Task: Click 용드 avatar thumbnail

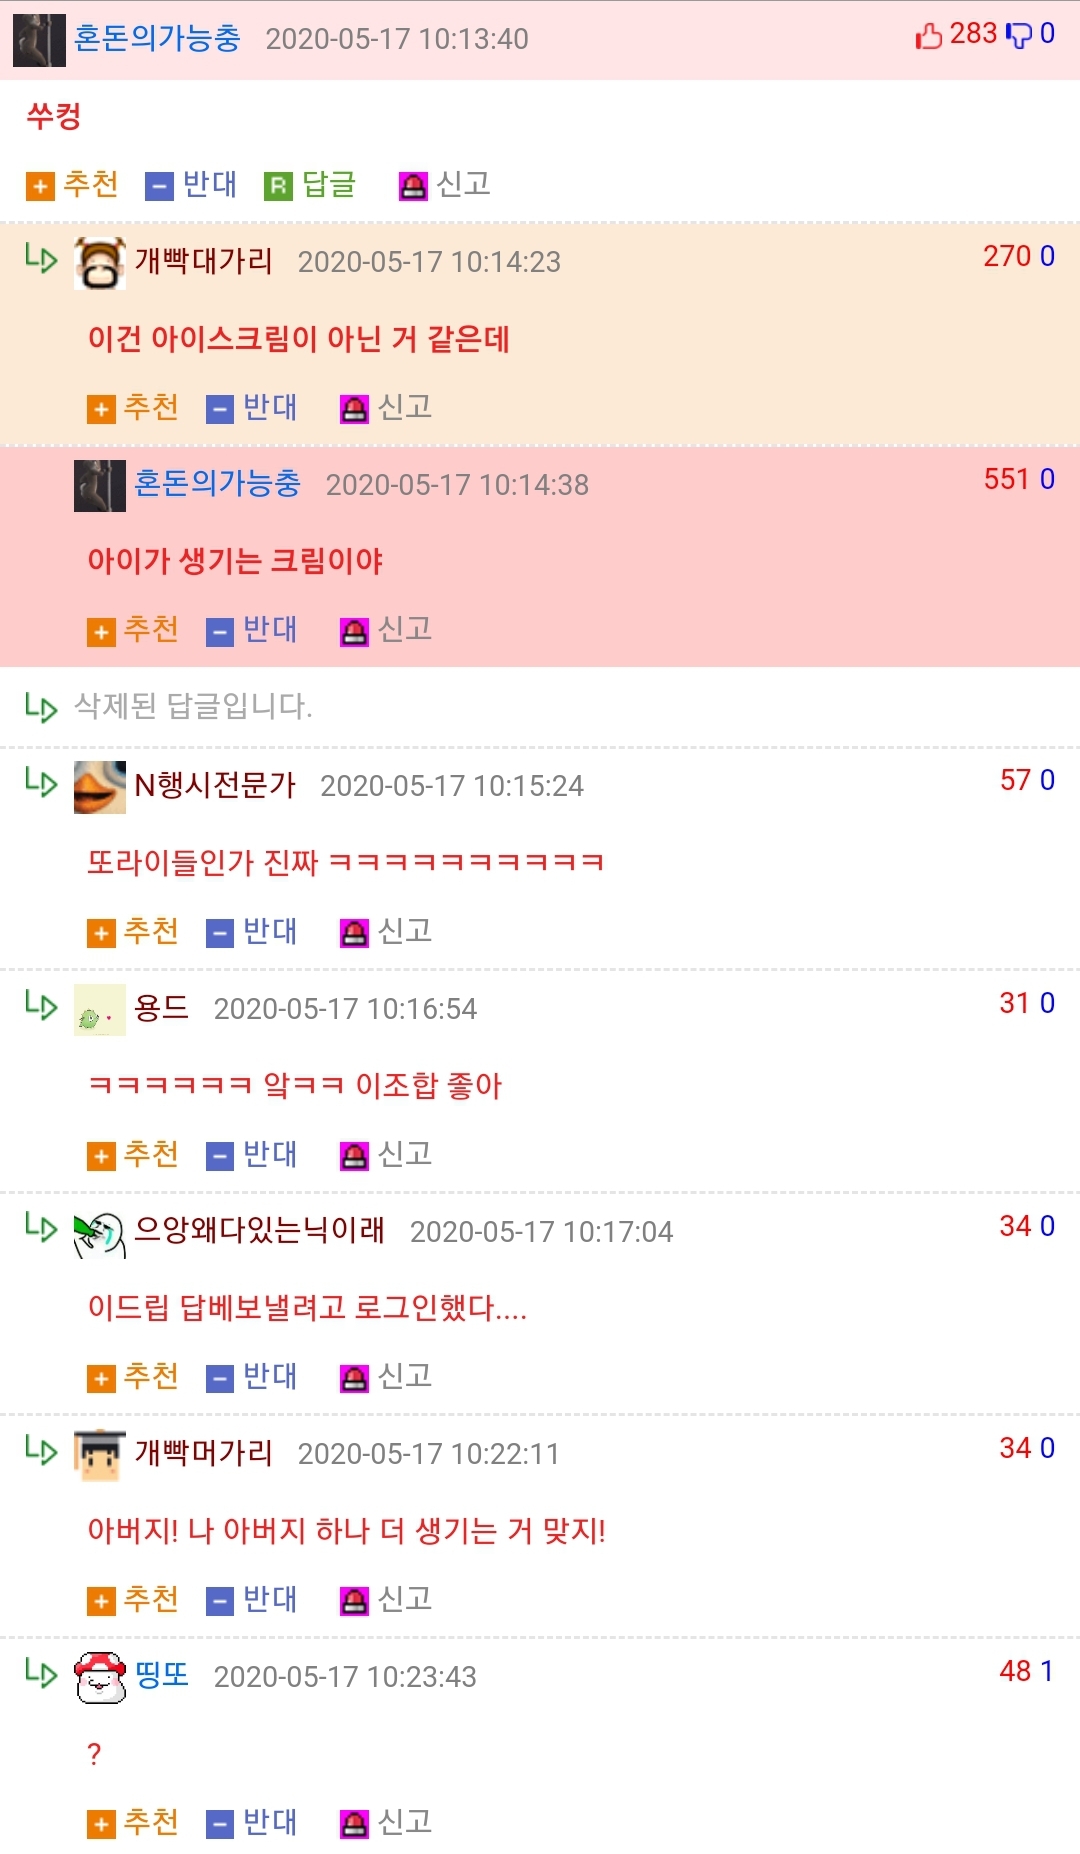Action: tap(100, 1010)
